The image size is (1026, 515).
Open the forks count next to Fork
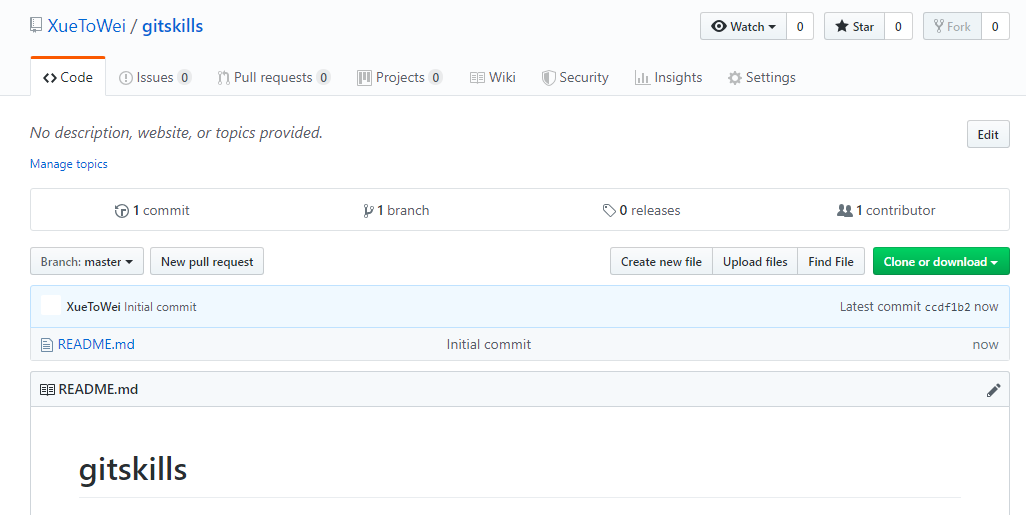coord(995,26)
